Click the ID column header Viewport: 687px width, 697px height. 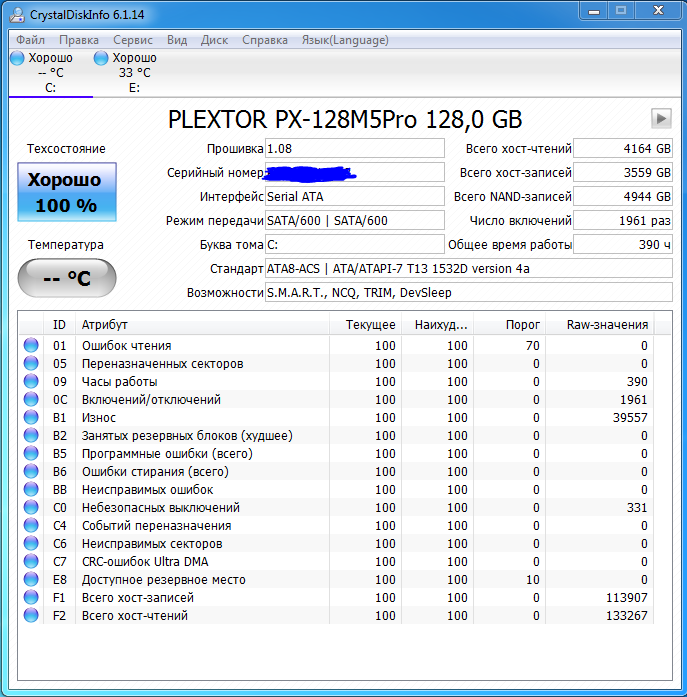click(59, 325)
